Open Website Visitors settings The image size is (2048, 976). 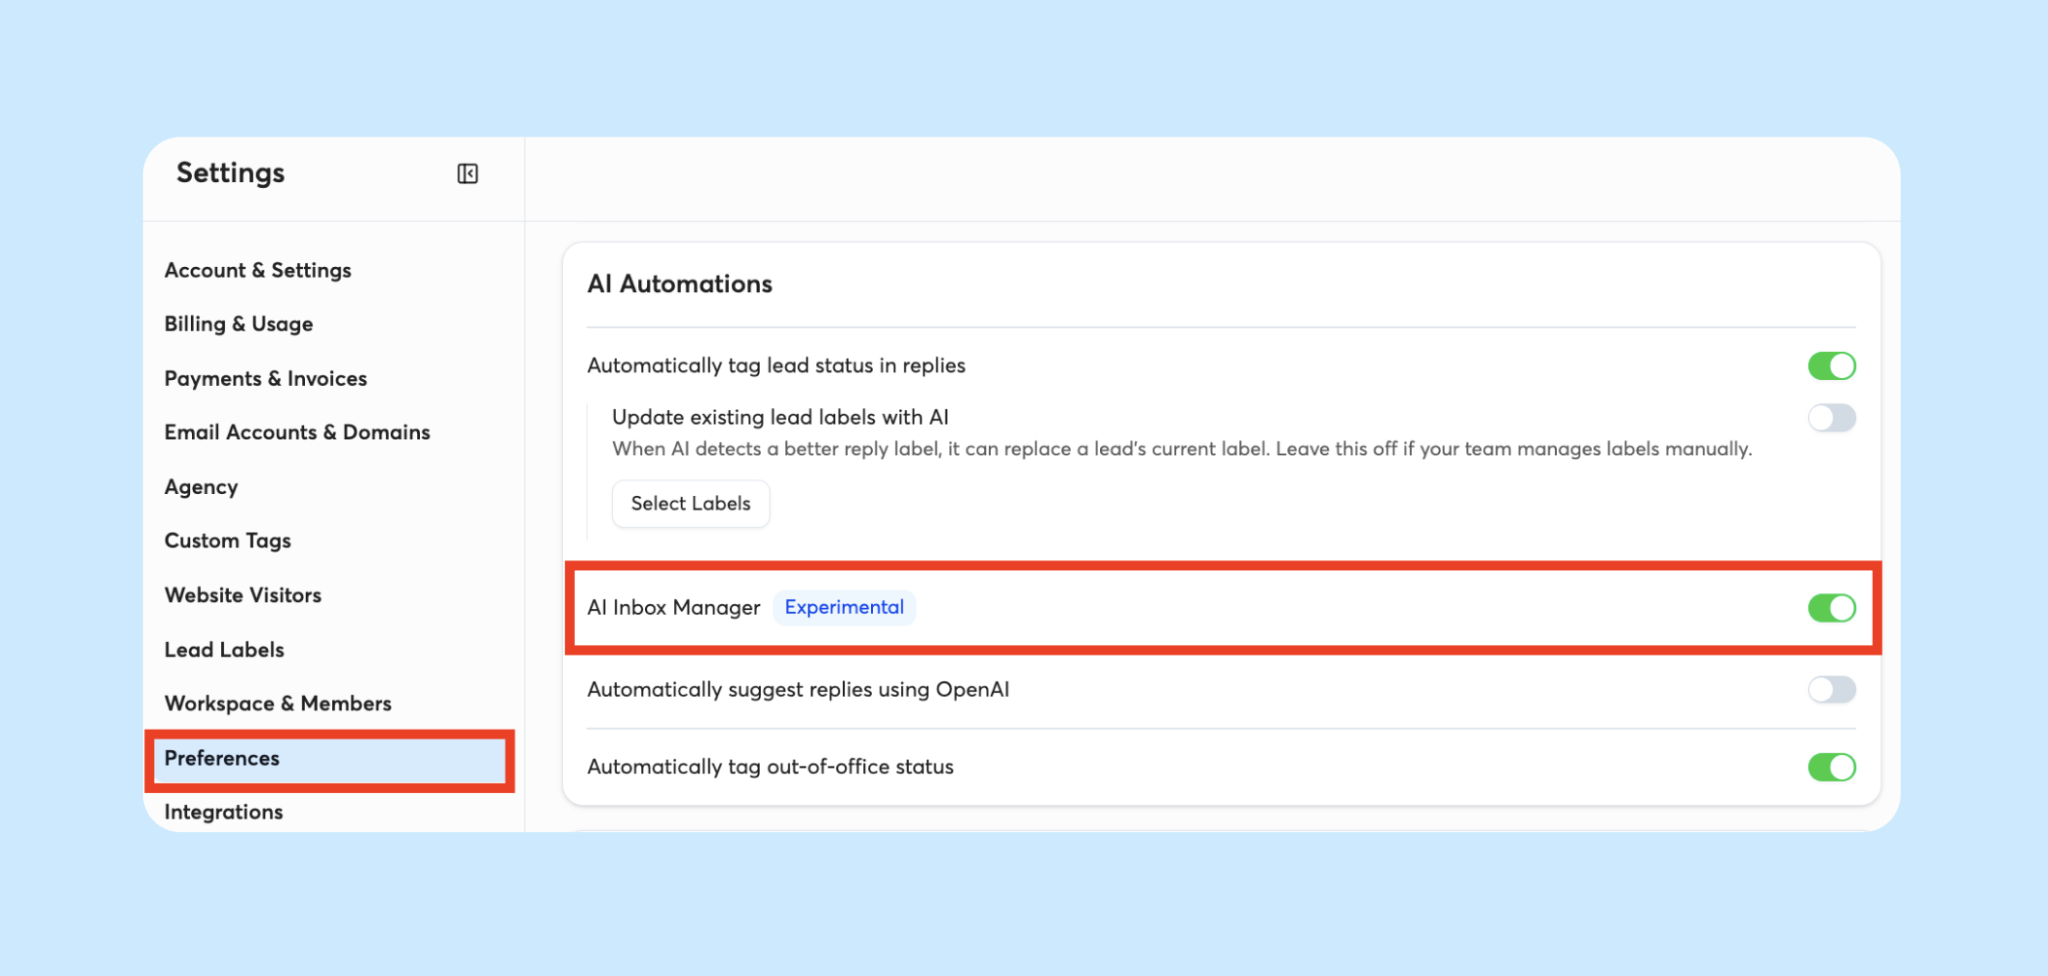243,595
